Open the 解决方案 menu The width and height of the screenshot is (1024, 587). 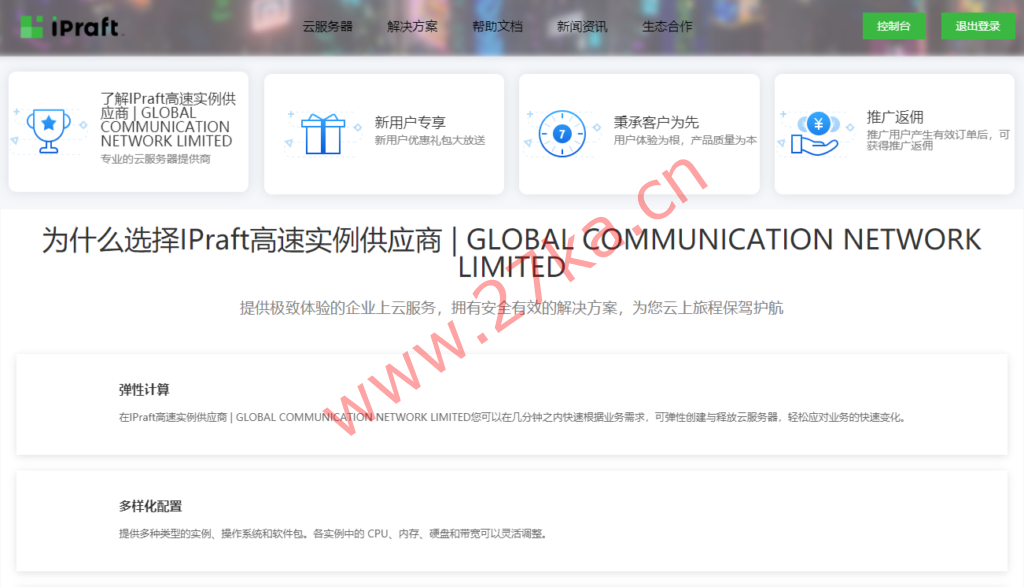click(x=412, y=27)
